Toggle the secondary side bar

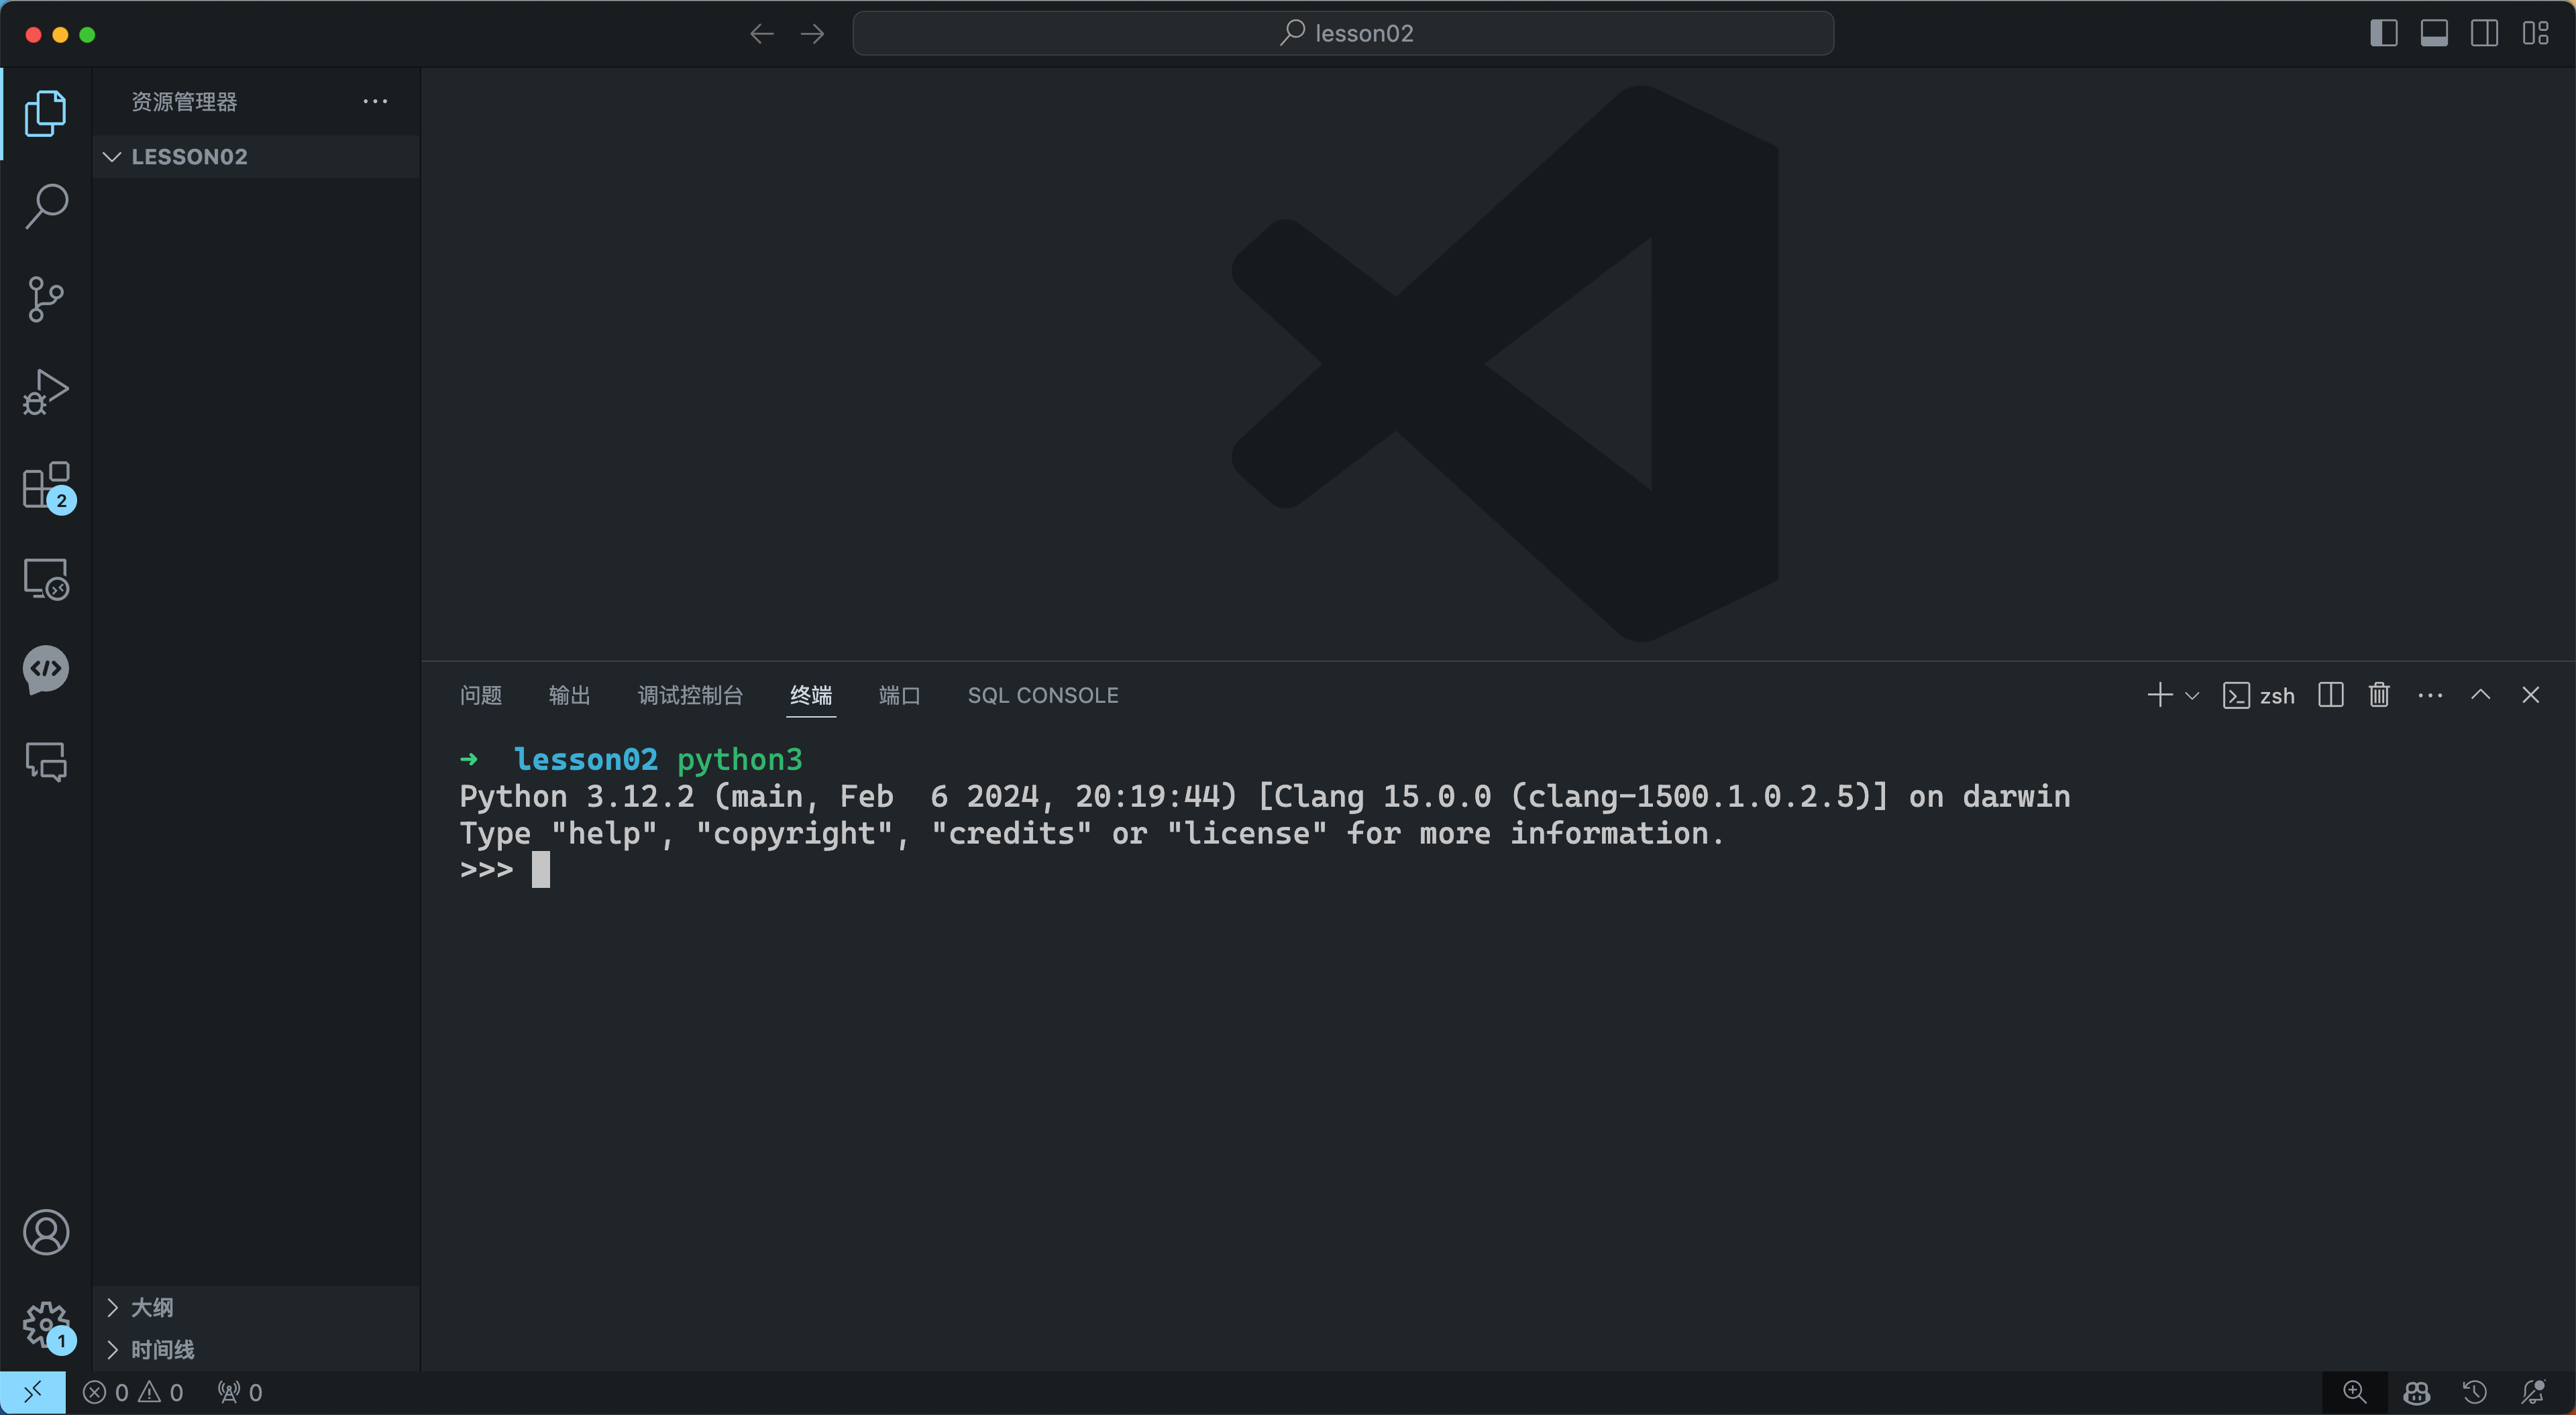point(2485,34)
